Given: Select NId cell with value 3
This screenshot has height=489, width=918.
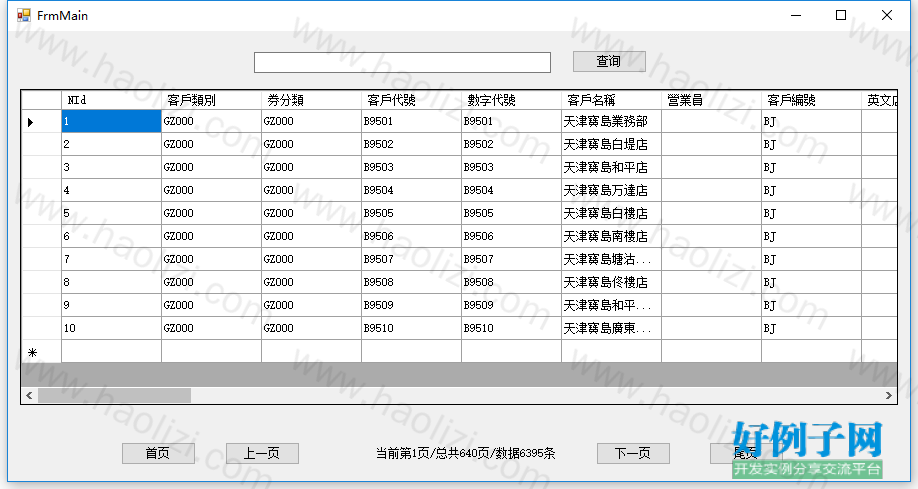Looking at the screenshot, I should tap(111, 167).
